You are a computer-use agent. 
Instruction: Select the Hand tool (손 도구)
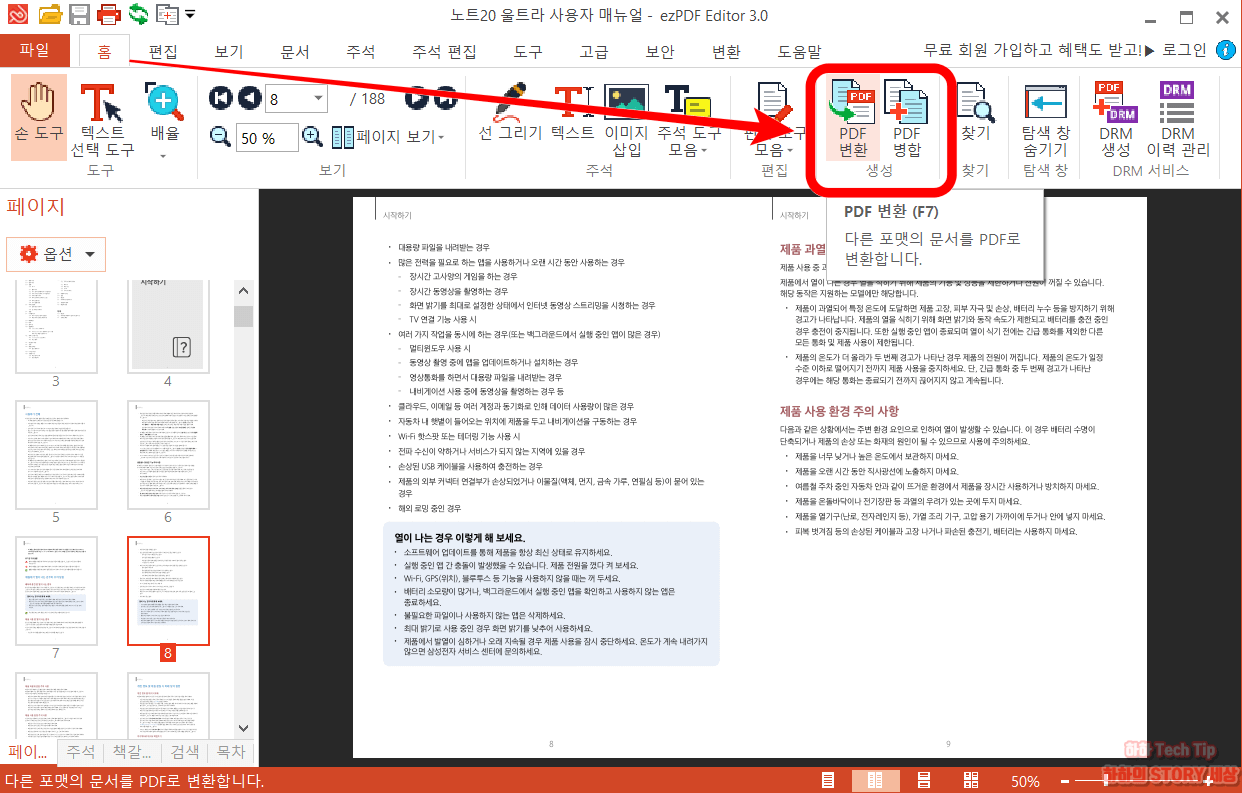pyautogui.click(x=40, y=119)
